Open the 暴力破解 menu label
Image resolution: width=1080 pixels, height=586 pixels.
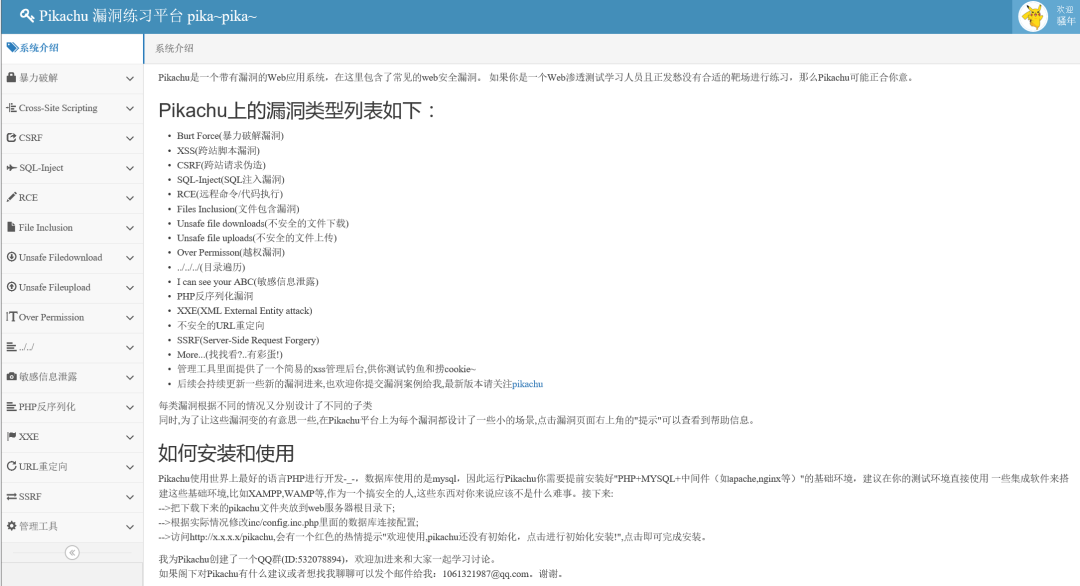click(39, 78)
